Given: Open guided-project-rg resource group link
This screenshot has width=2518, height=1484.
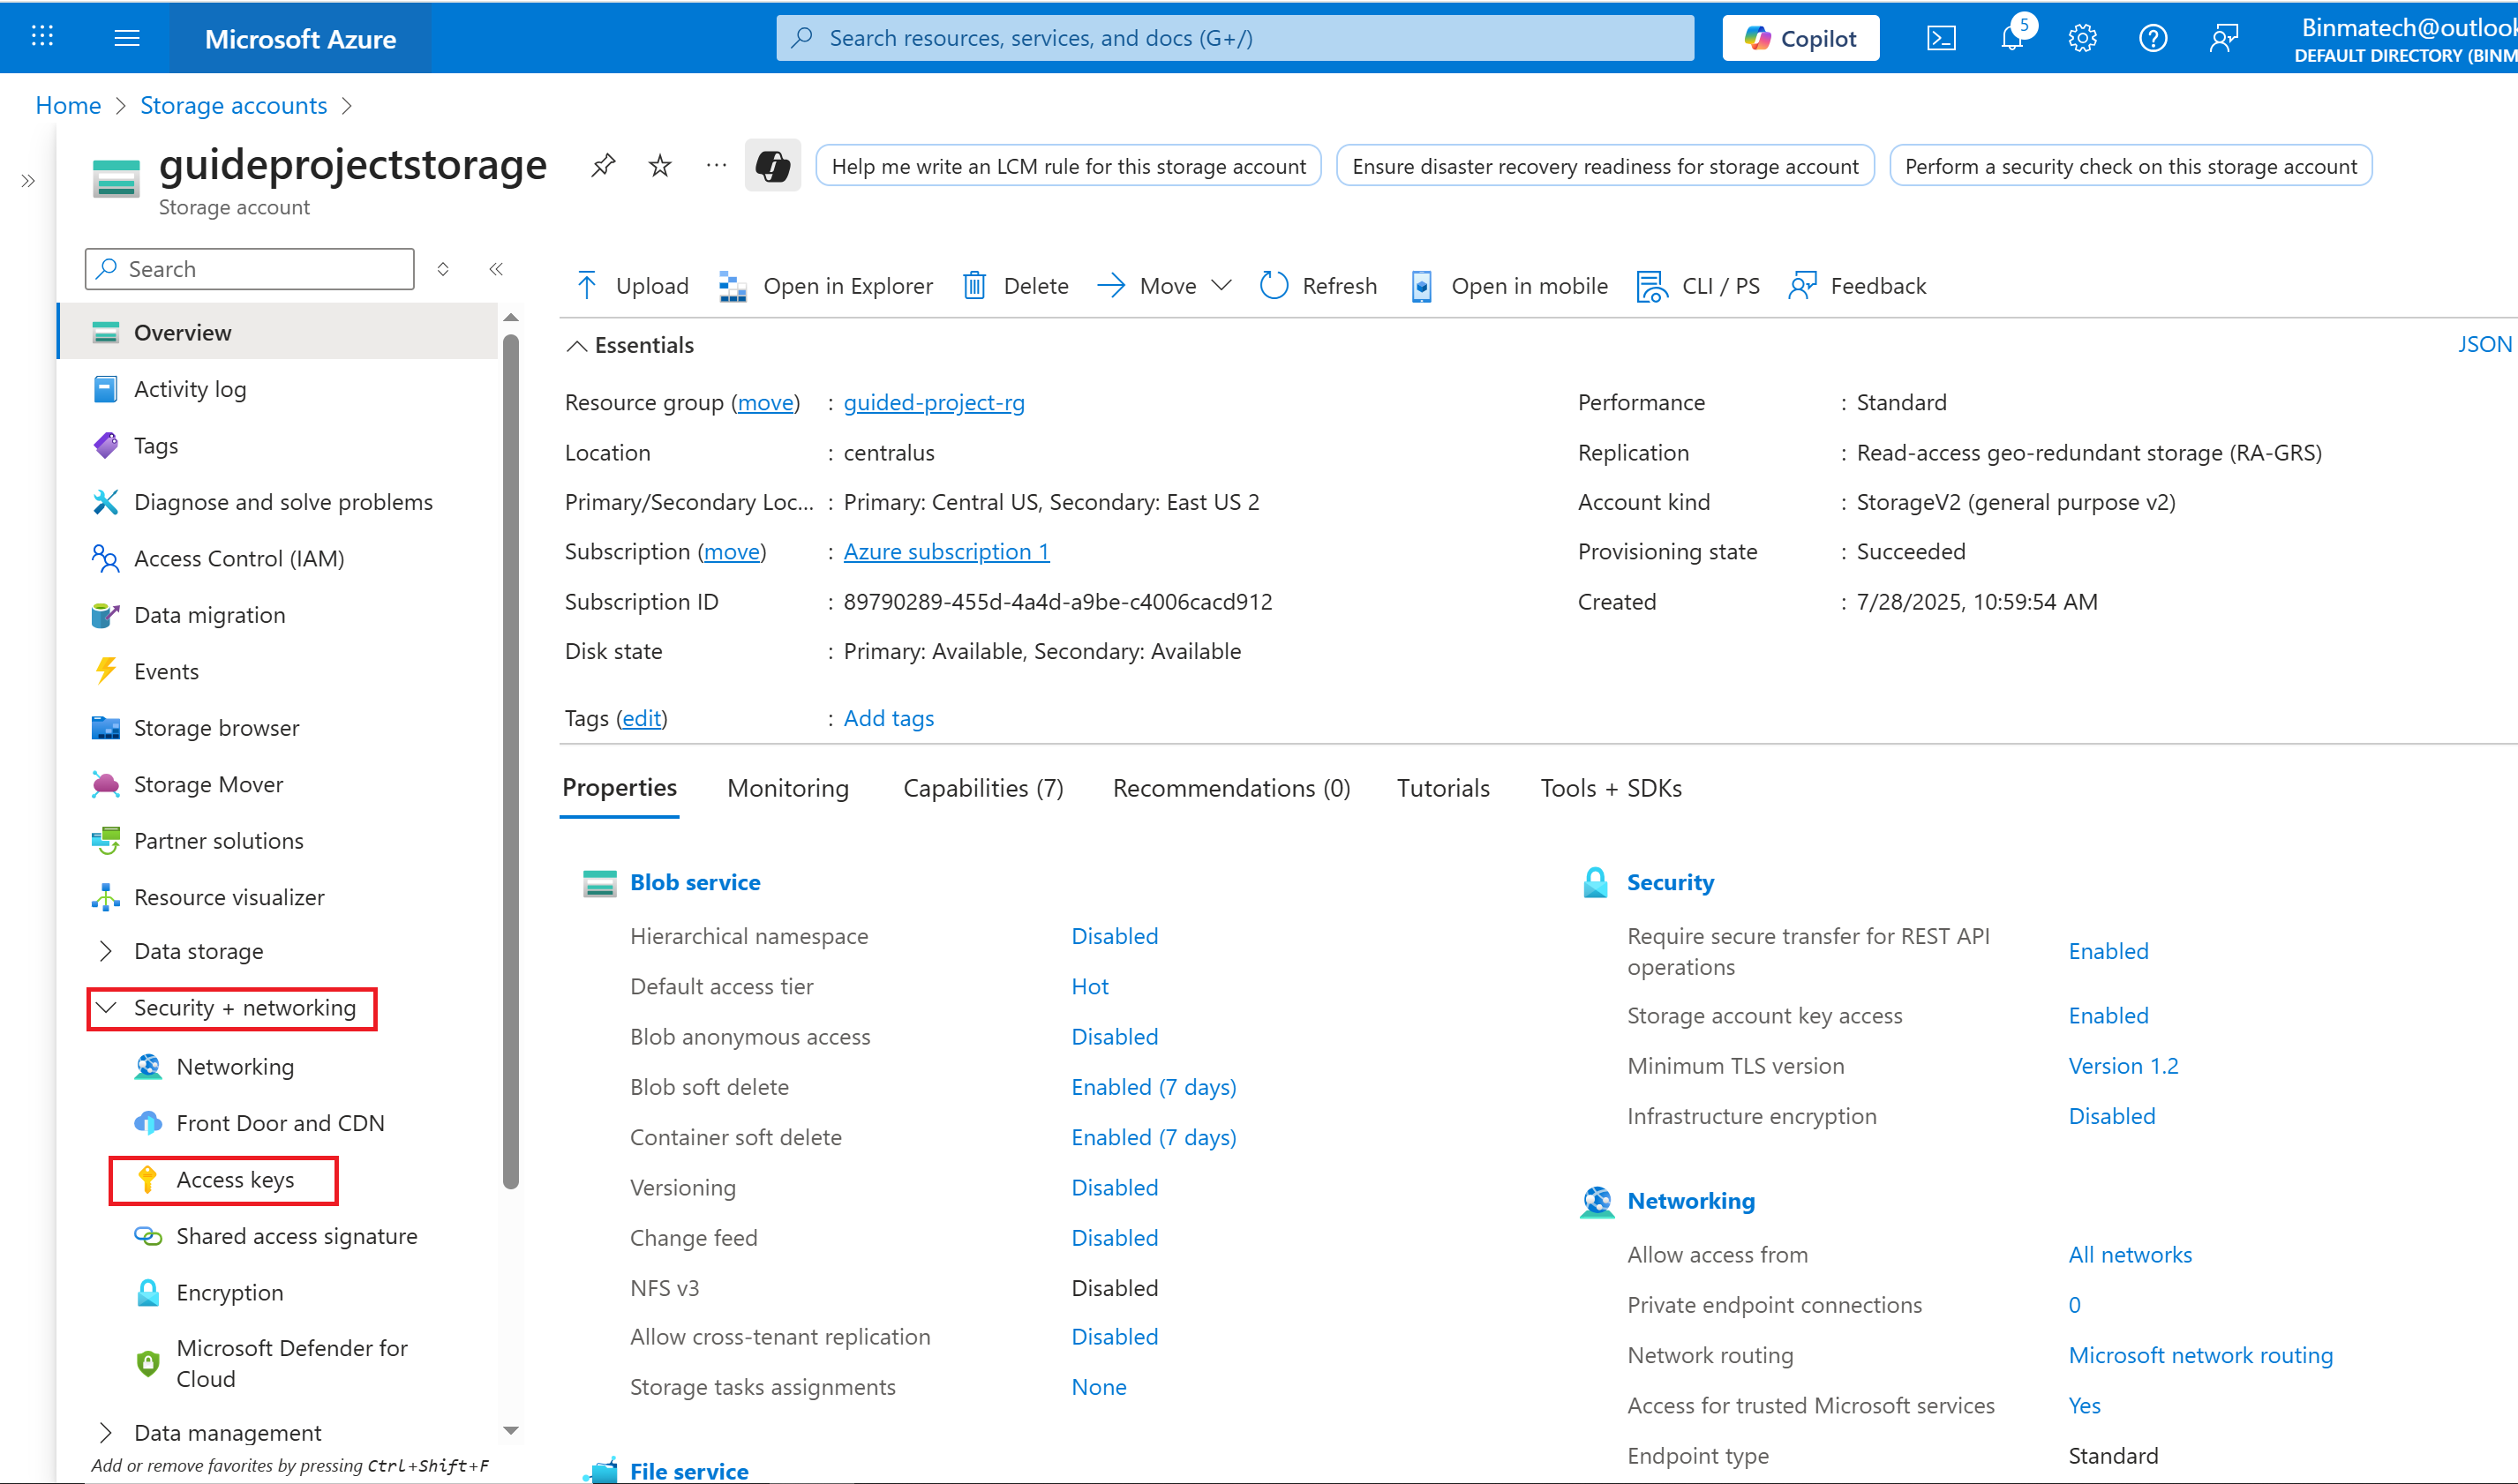Looking at the screenshot, I should coord(934,402).
